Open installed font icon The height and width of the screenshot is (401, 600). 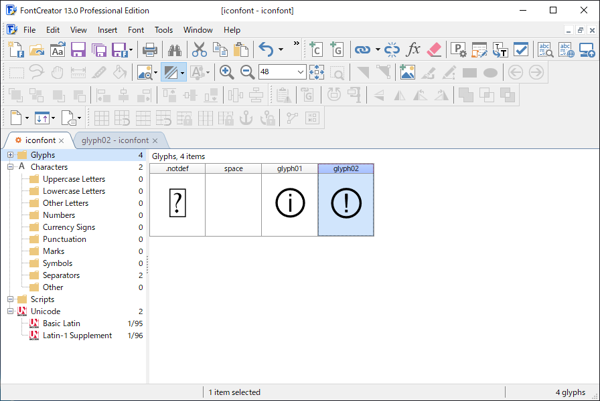(x=57, y=50)
